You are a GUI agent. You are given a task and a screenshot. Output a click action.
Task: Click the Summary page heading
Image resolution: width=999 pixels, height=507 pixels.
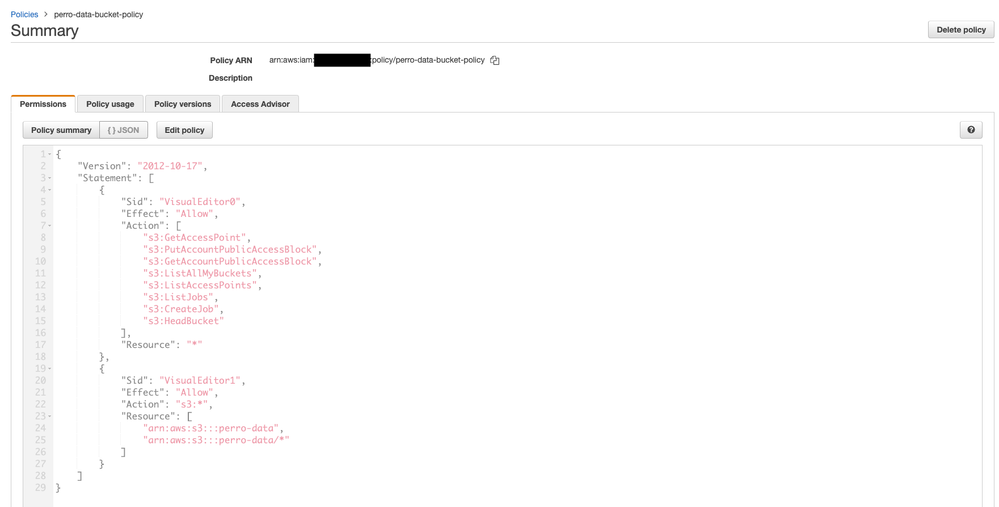pyautogui.click(x=45, y=31)
